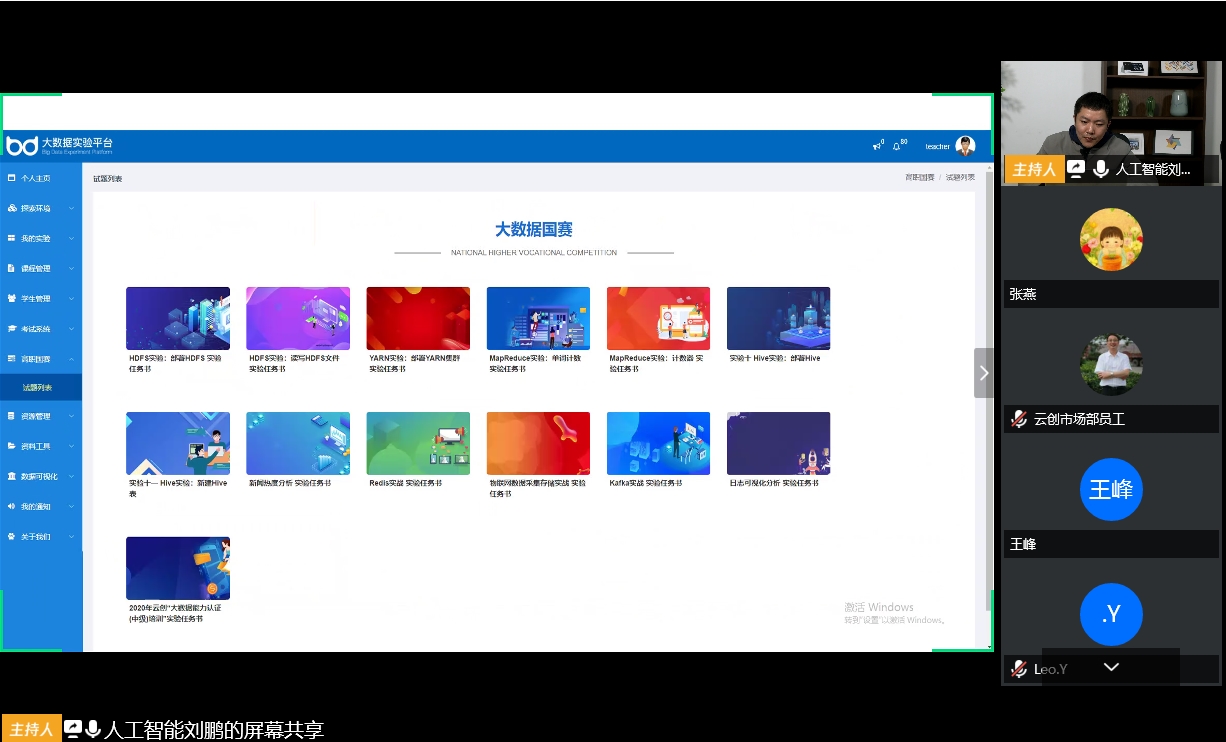Expand the 课程管理 menu chevron
The height and width of the screenshot is (742, 1226).
pyautogui.click(x=71, y=269)
